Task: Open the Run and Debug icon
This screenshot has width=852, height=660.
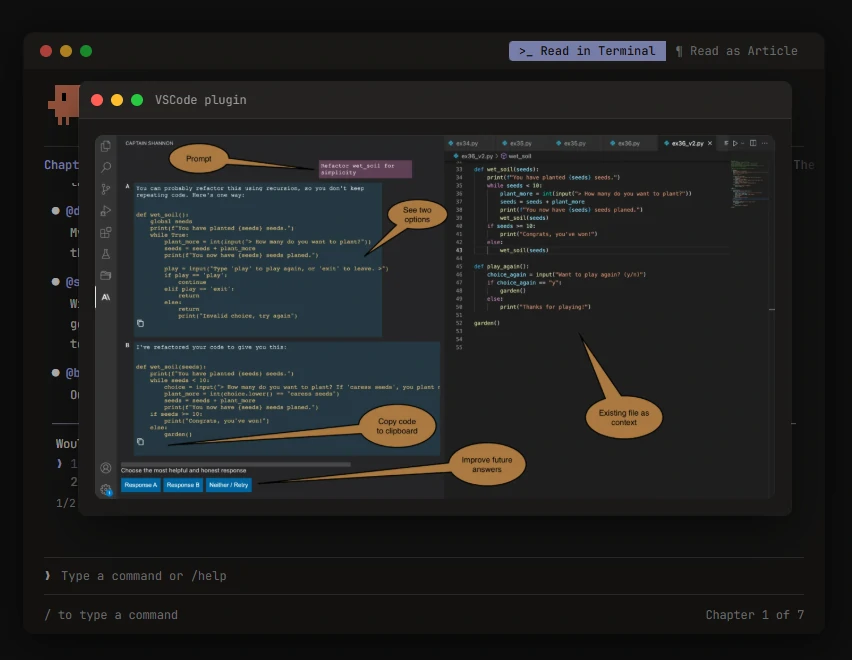Action: pos(106,211)
